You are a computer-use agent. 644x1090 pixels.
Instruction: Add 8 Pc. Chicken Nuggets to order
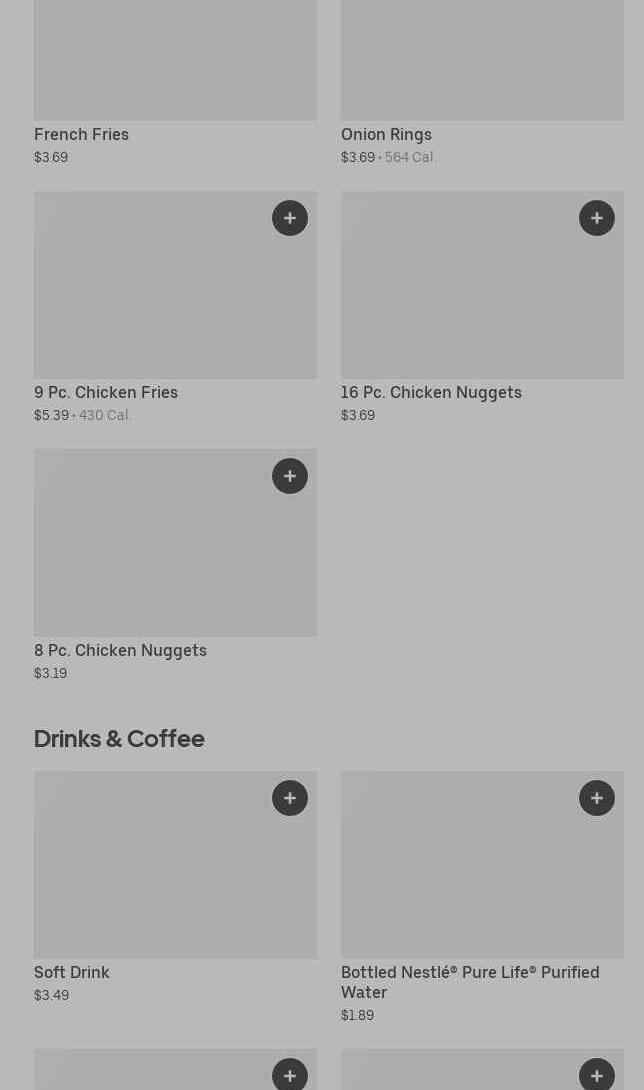(x=290, y=476)
